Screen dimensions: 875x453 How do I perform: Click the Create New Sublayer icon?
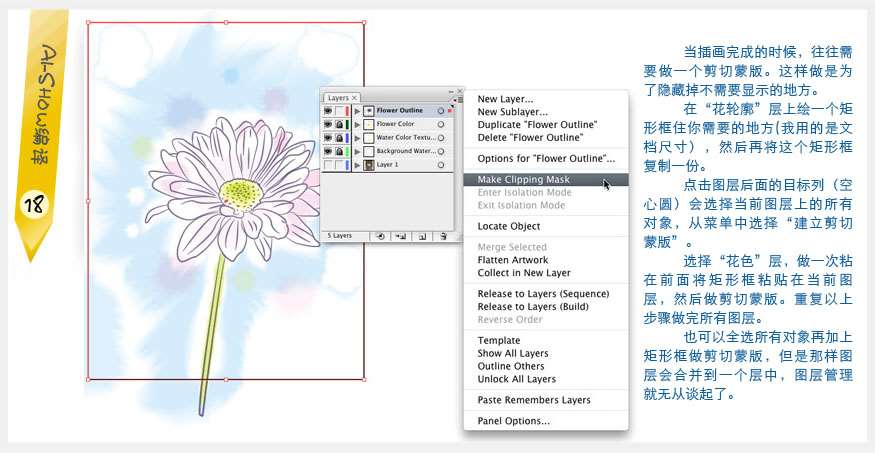(x=401, y=236)
